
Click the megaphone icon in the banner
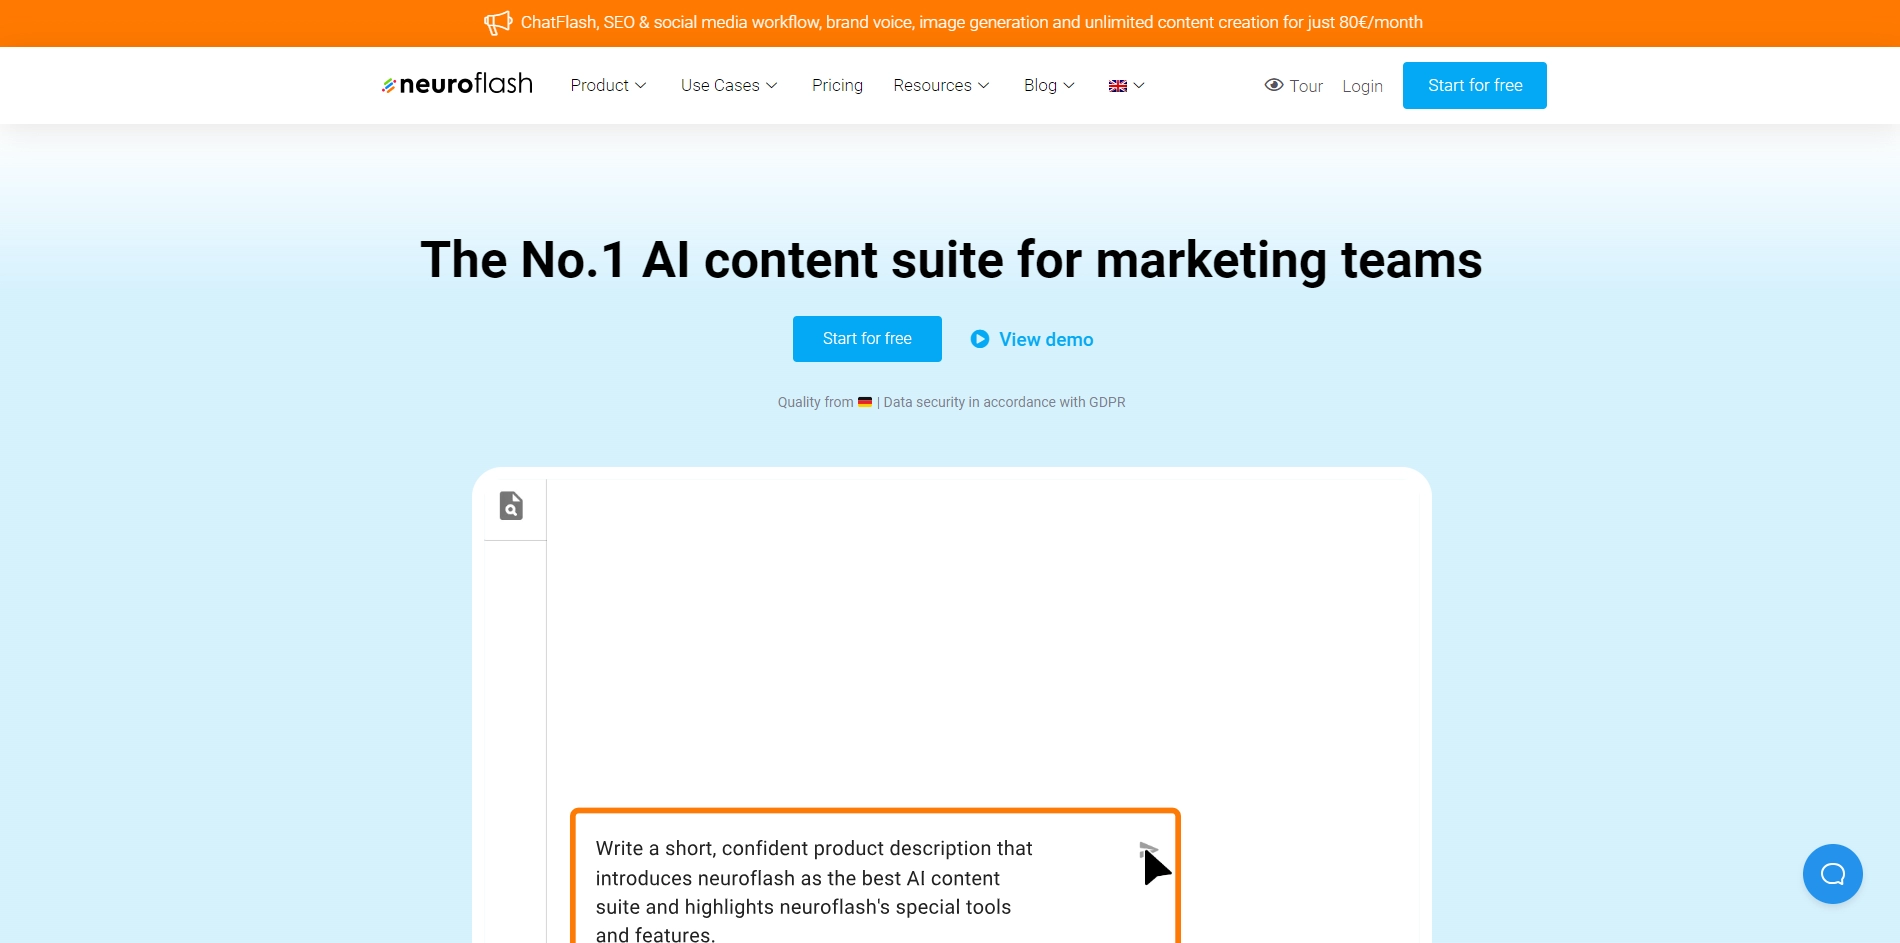(x=497, y=22)
